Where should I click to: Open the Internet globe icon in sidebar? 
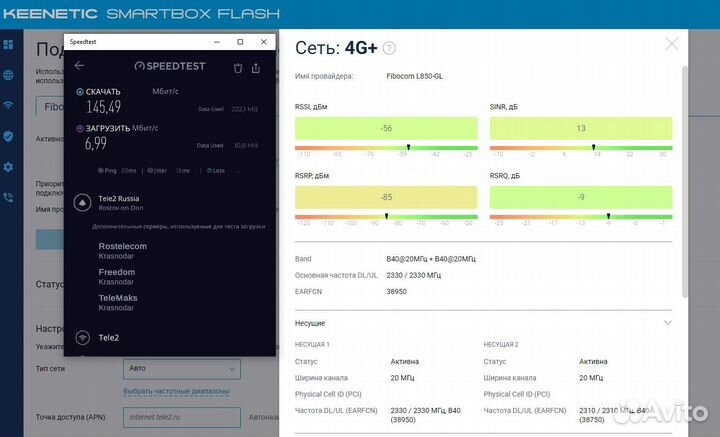tap(8, 75)
